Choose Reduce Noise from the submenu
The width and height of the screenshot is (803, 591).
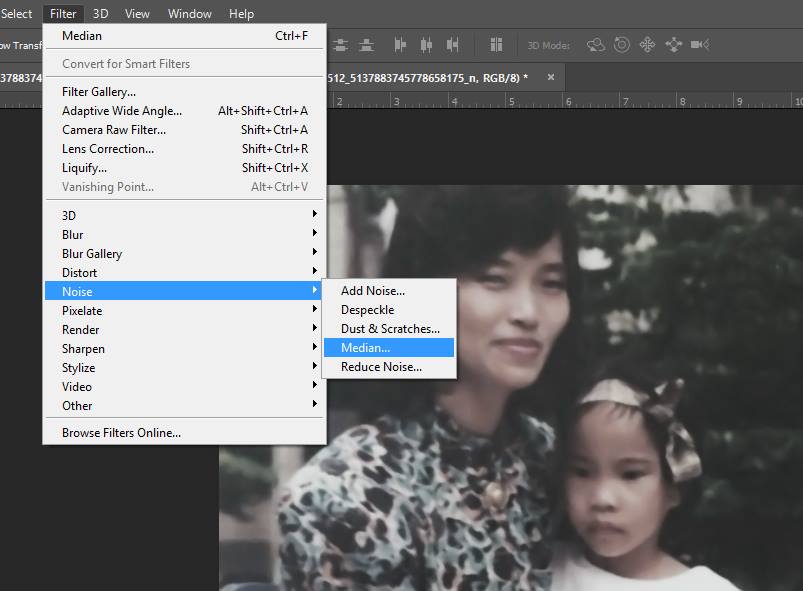click(x=381, y=366)
